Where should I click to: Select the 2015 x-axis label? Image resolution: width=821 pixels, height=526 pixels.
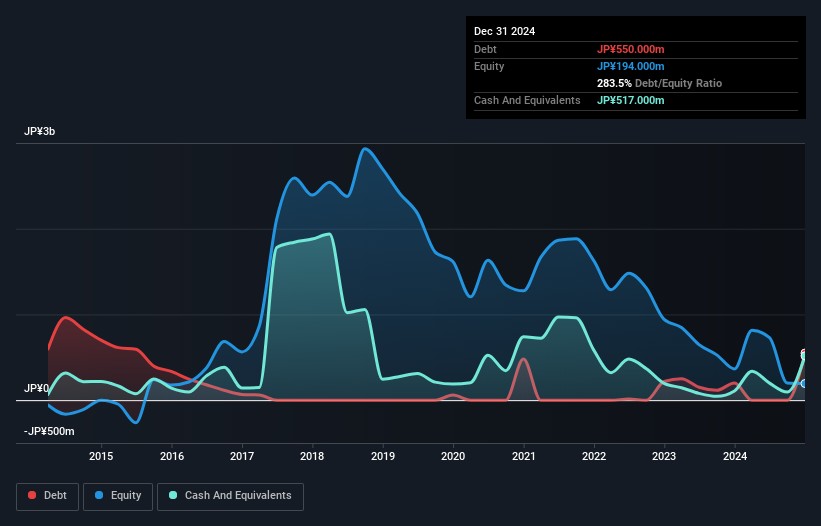tap(101, 457)
